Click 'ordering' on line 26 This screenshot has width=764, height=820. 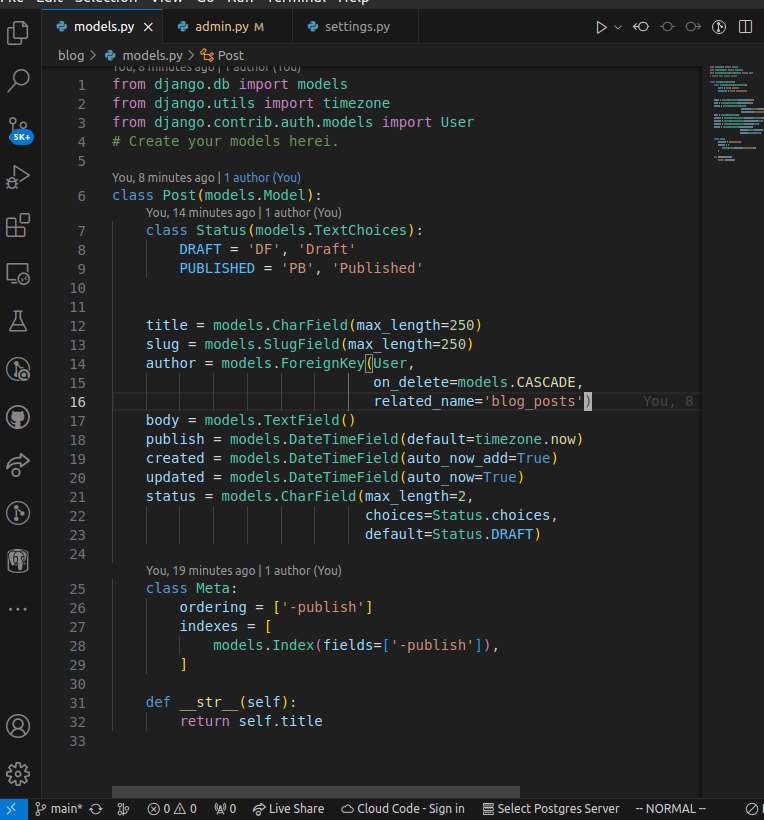[213, 608]
